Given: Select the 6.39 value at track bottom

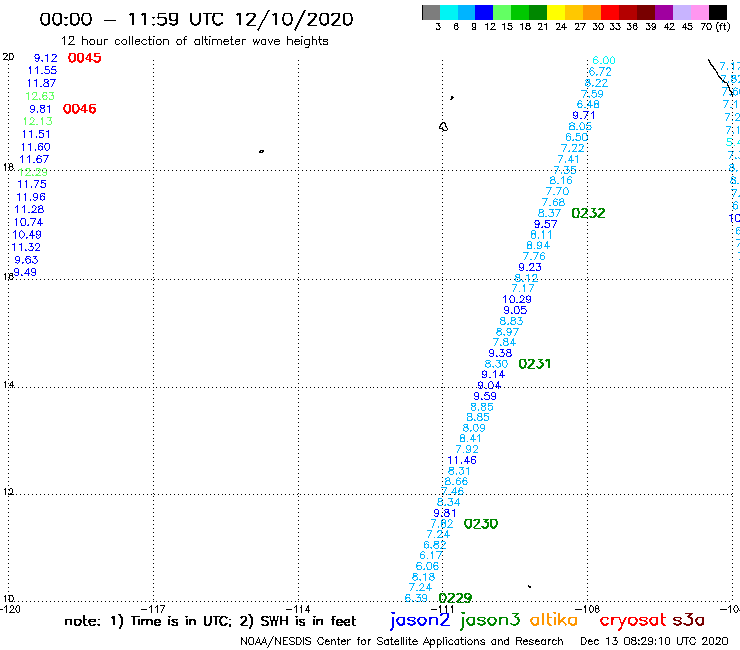Looking at the screenshot, I should tap(416, 598).
